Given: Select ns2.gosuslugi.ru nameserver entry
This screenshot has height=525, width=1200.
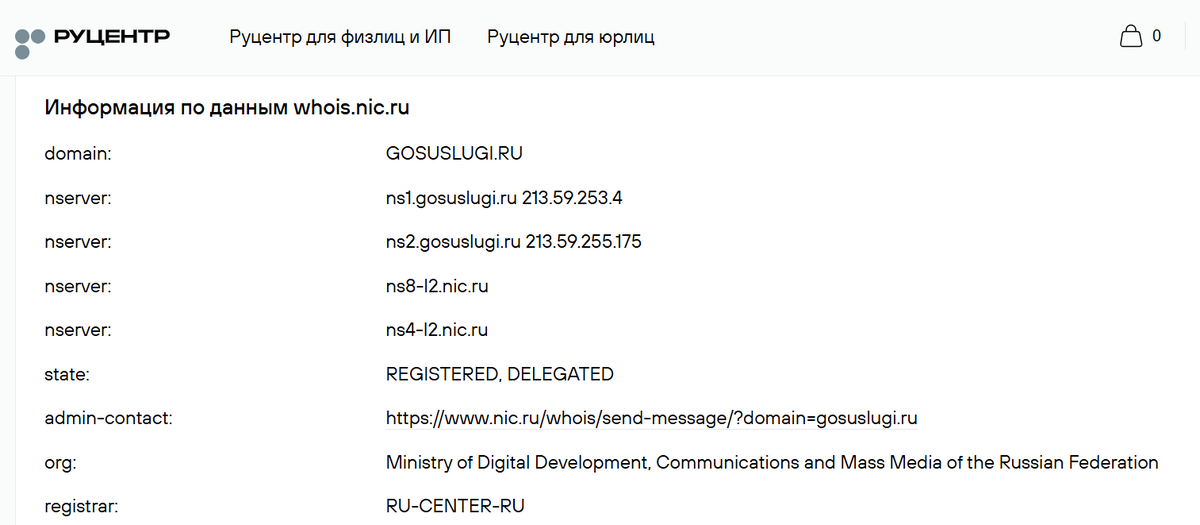Looking at the screenshot, I should (x=513, y=242).
